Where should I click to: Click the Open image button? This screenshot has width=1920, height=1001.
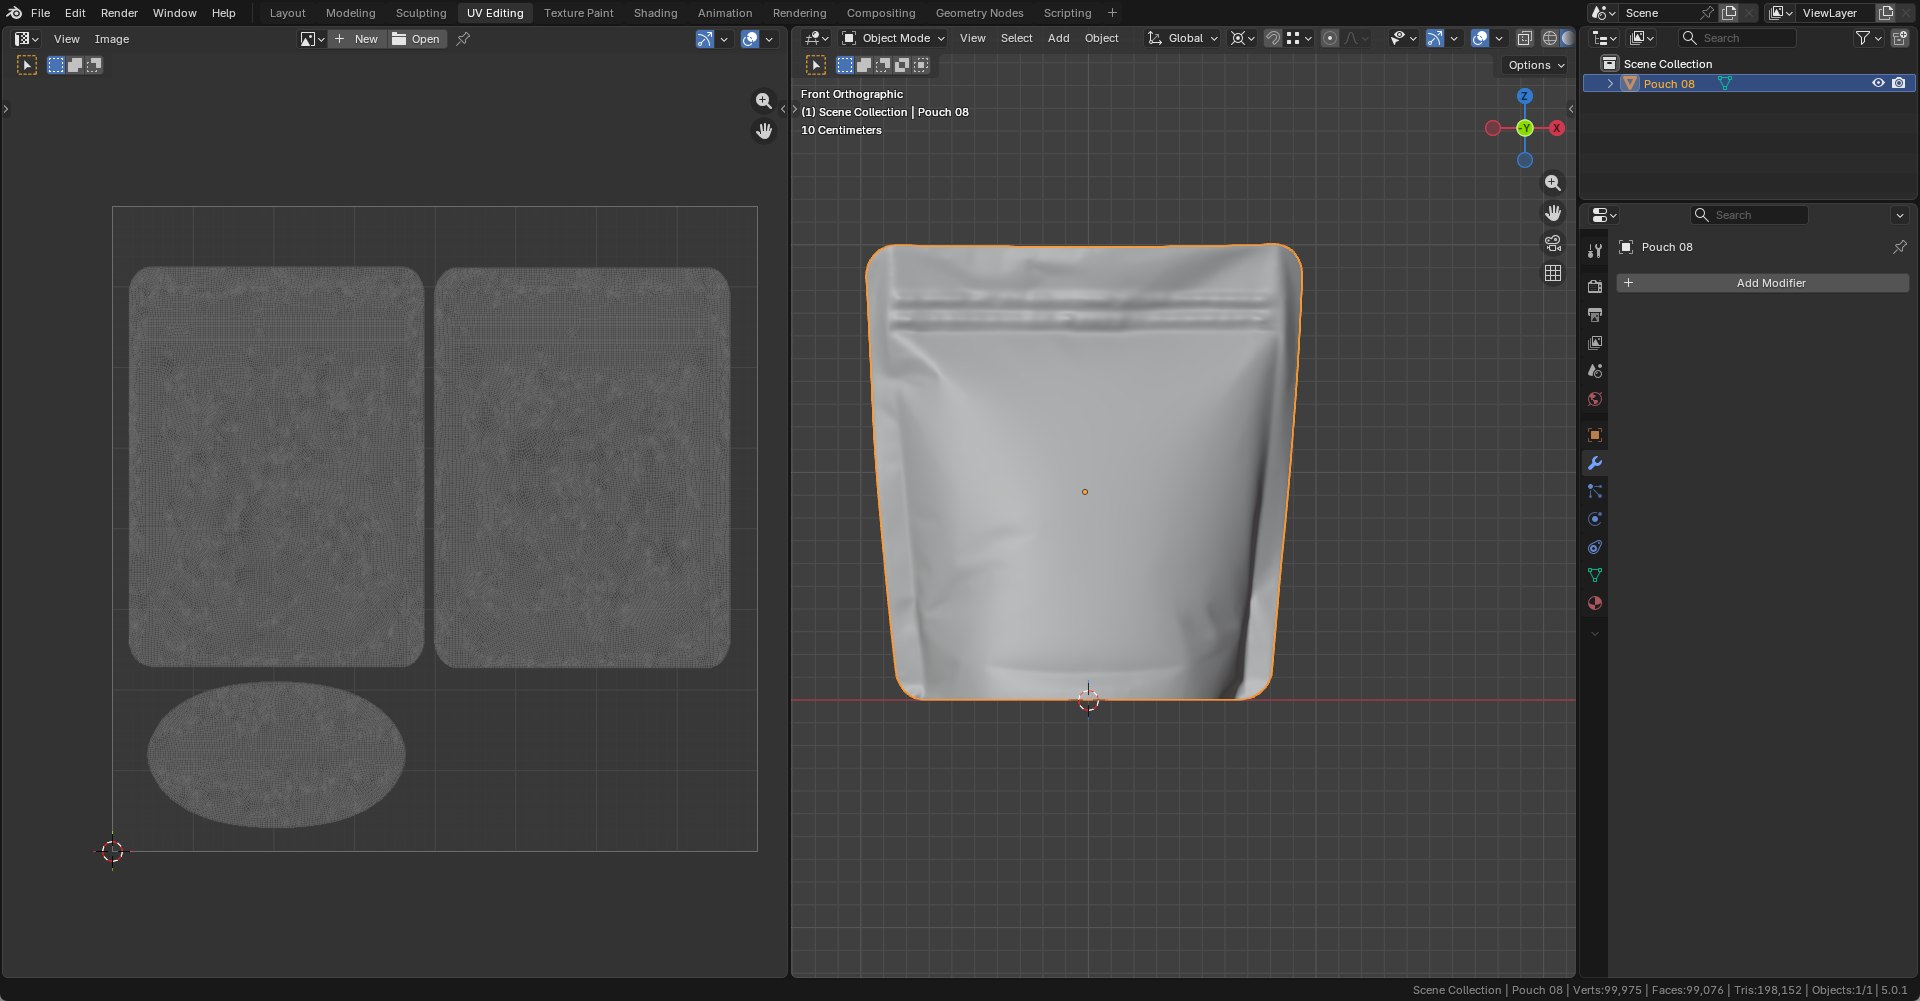pyautogui.click(x=416, y=39)
